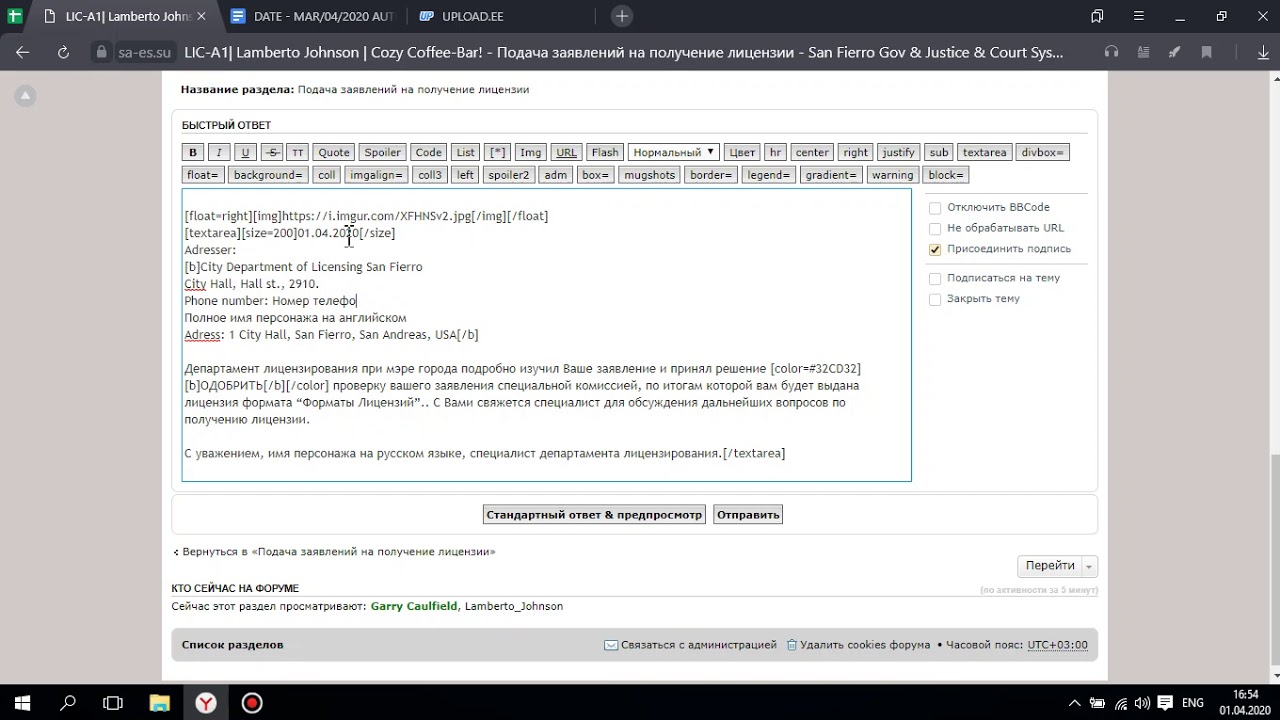
Task: Insert the hr horizontal rule tag
Action: 775,152
